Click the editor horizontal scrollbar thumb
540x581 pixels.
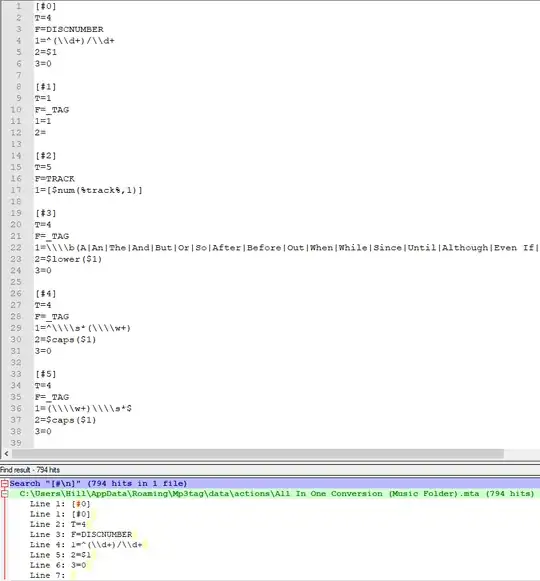(x=258, y=454)
